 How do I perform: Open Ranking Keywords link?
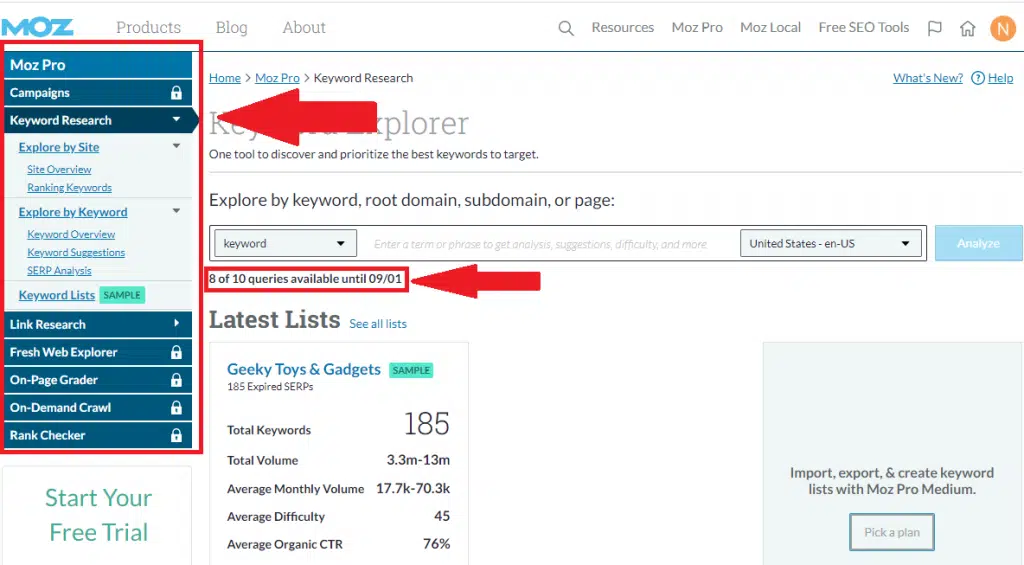[x=69, y=187]
